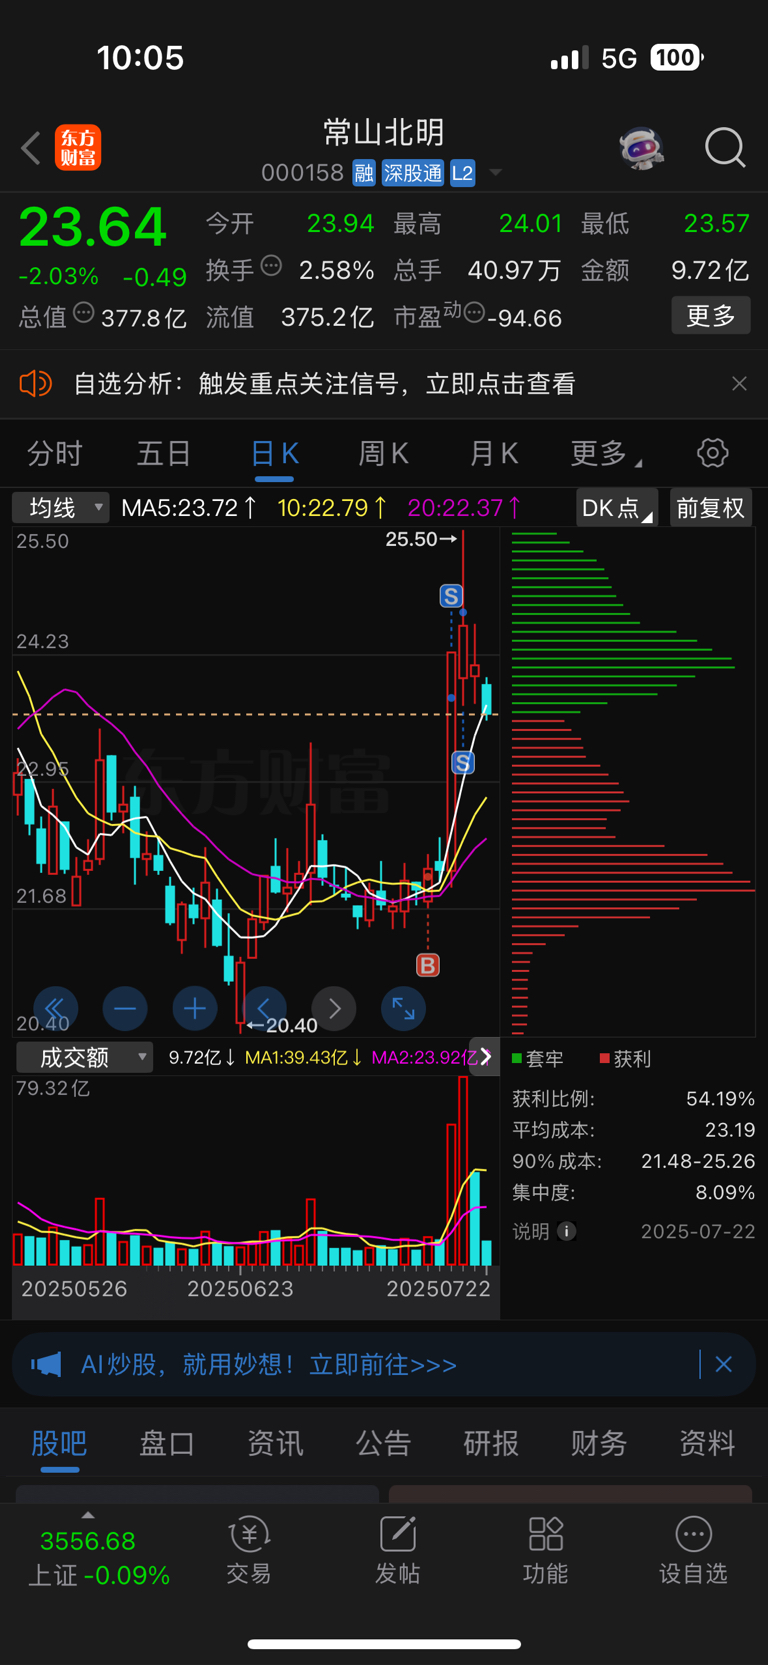Tap info circle beside 市盈动
769x1665 pixels.
(475, 313)
